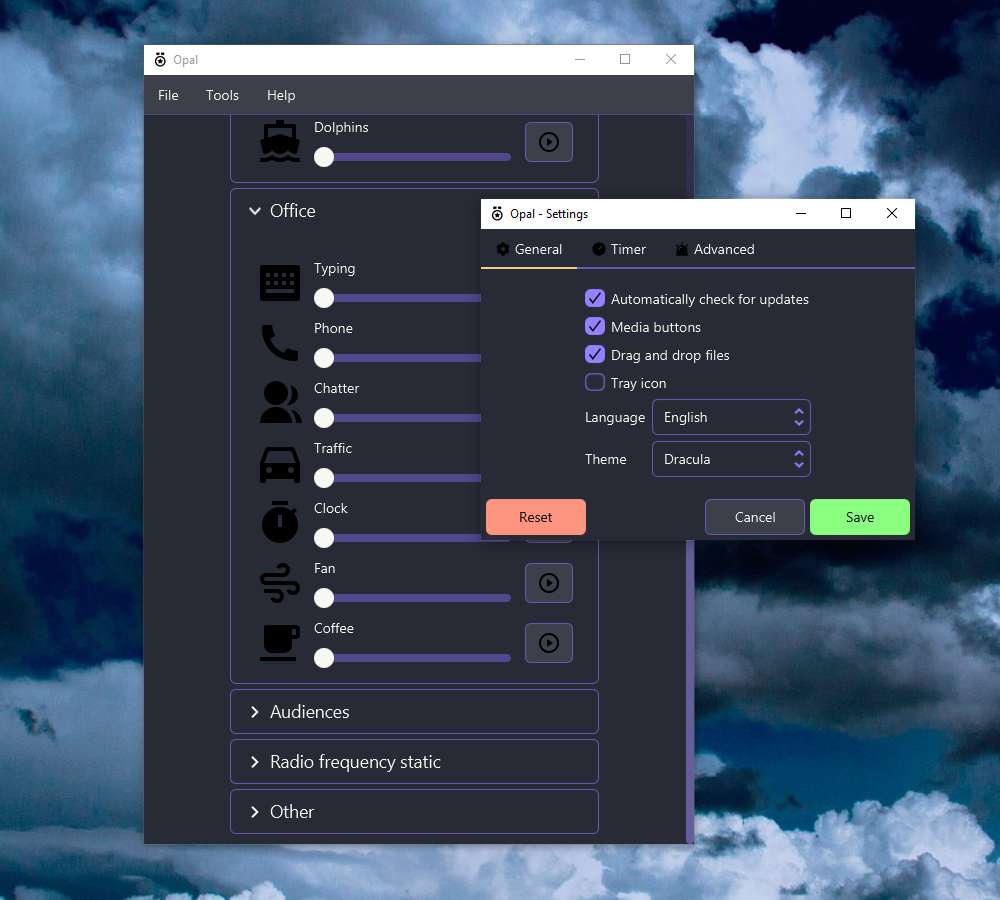Viewport: 1000px width, 900px height.
Task: Click the Opal app icon in main title bar
Action: point(160,59)
